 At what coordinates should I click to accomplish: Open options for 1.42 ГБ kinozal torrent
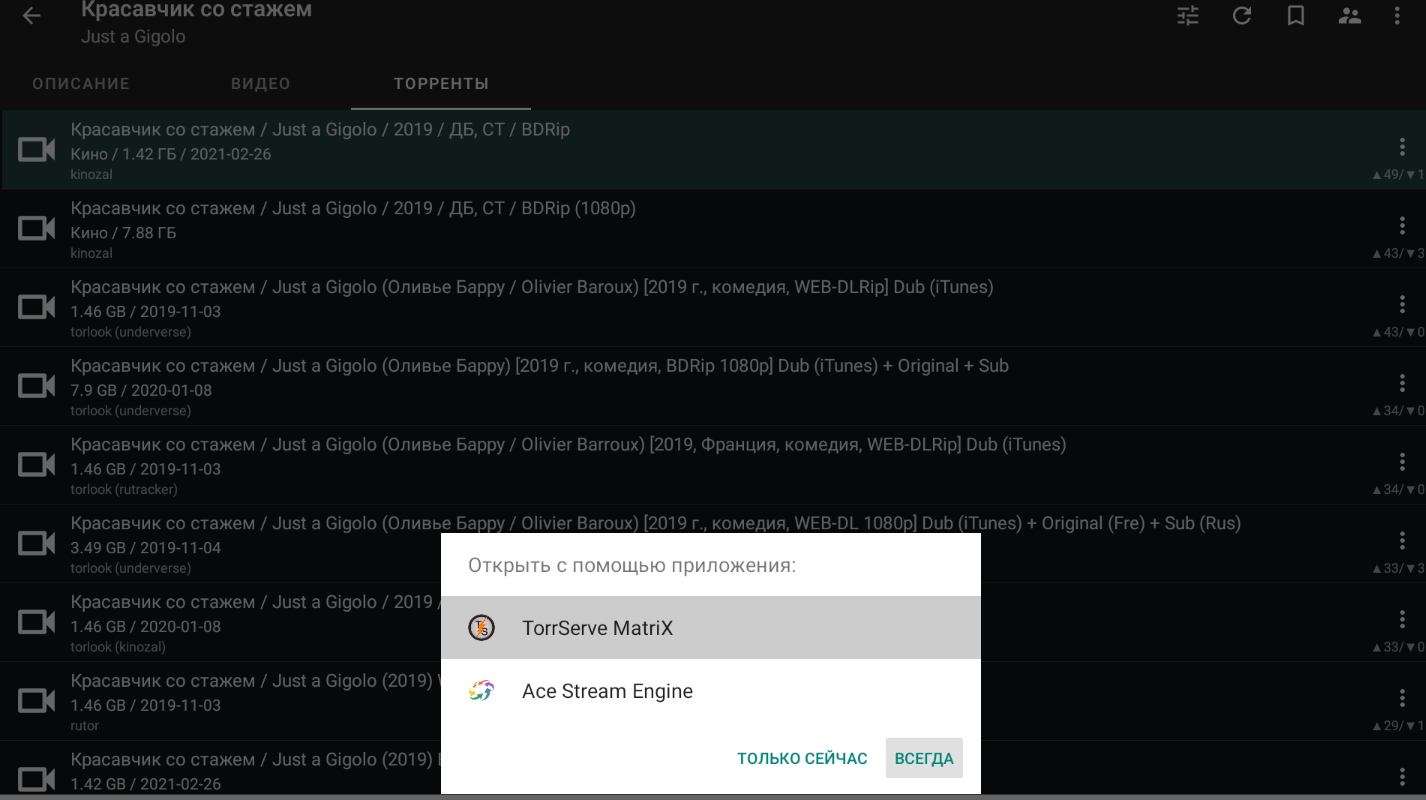1402,148
